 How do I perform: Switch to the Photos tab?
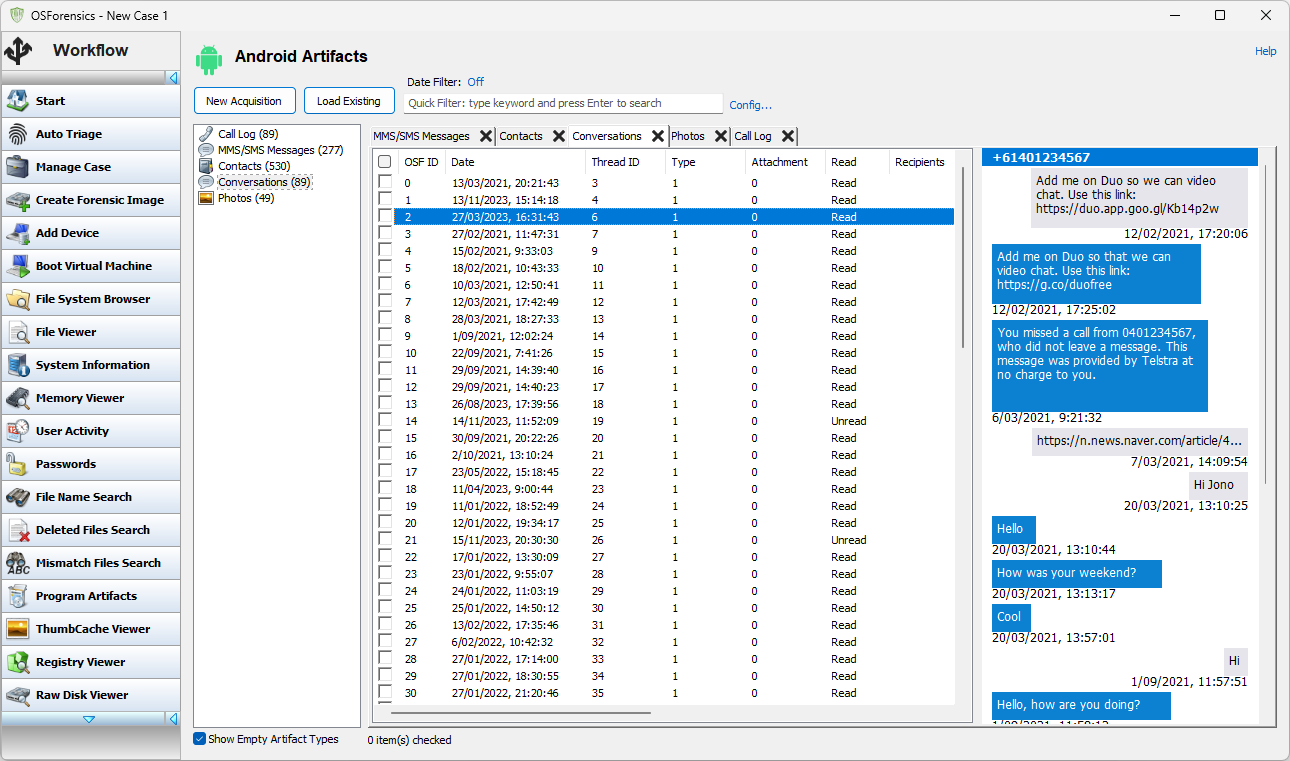click(x=688, y=136)
